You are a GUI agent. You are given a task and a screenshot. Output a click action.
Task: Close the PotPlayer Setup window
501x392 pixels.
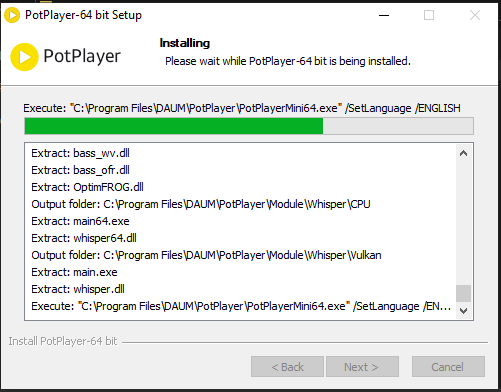475,15
